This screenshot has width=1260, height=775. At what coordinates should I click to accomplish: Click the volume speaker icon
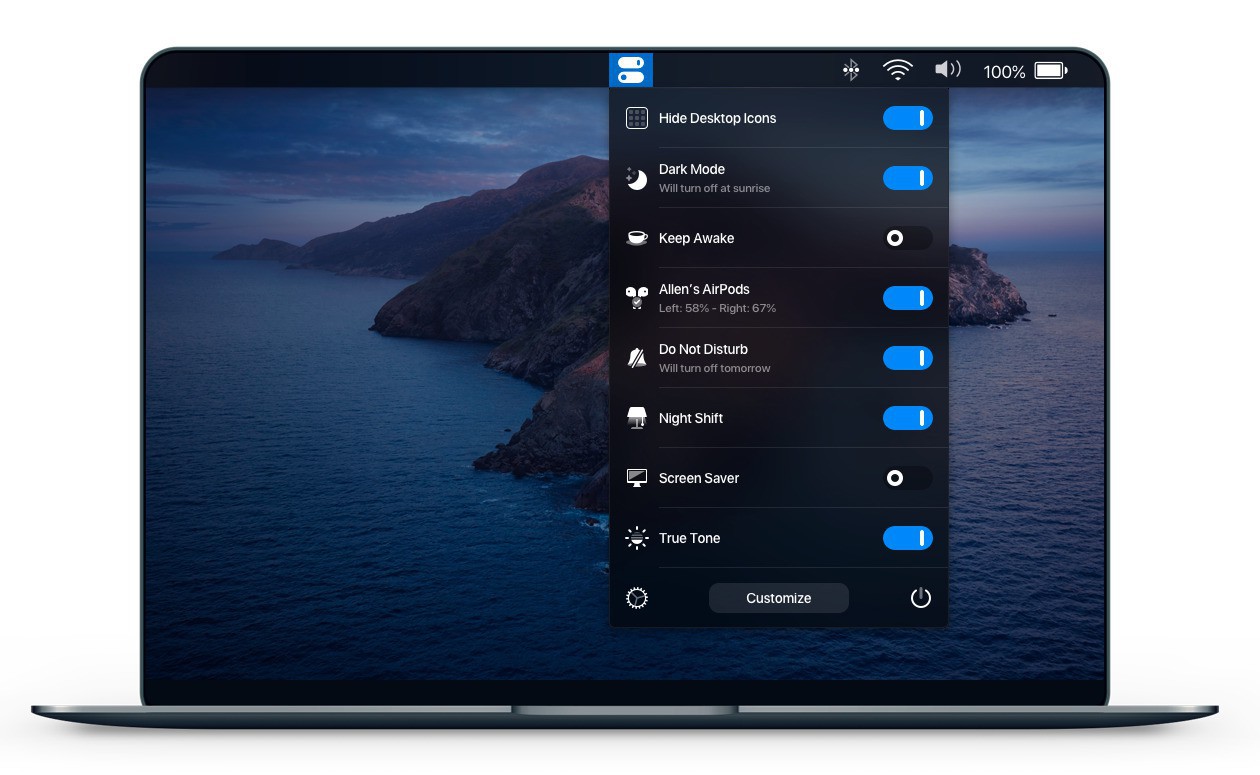pos(947,69)
